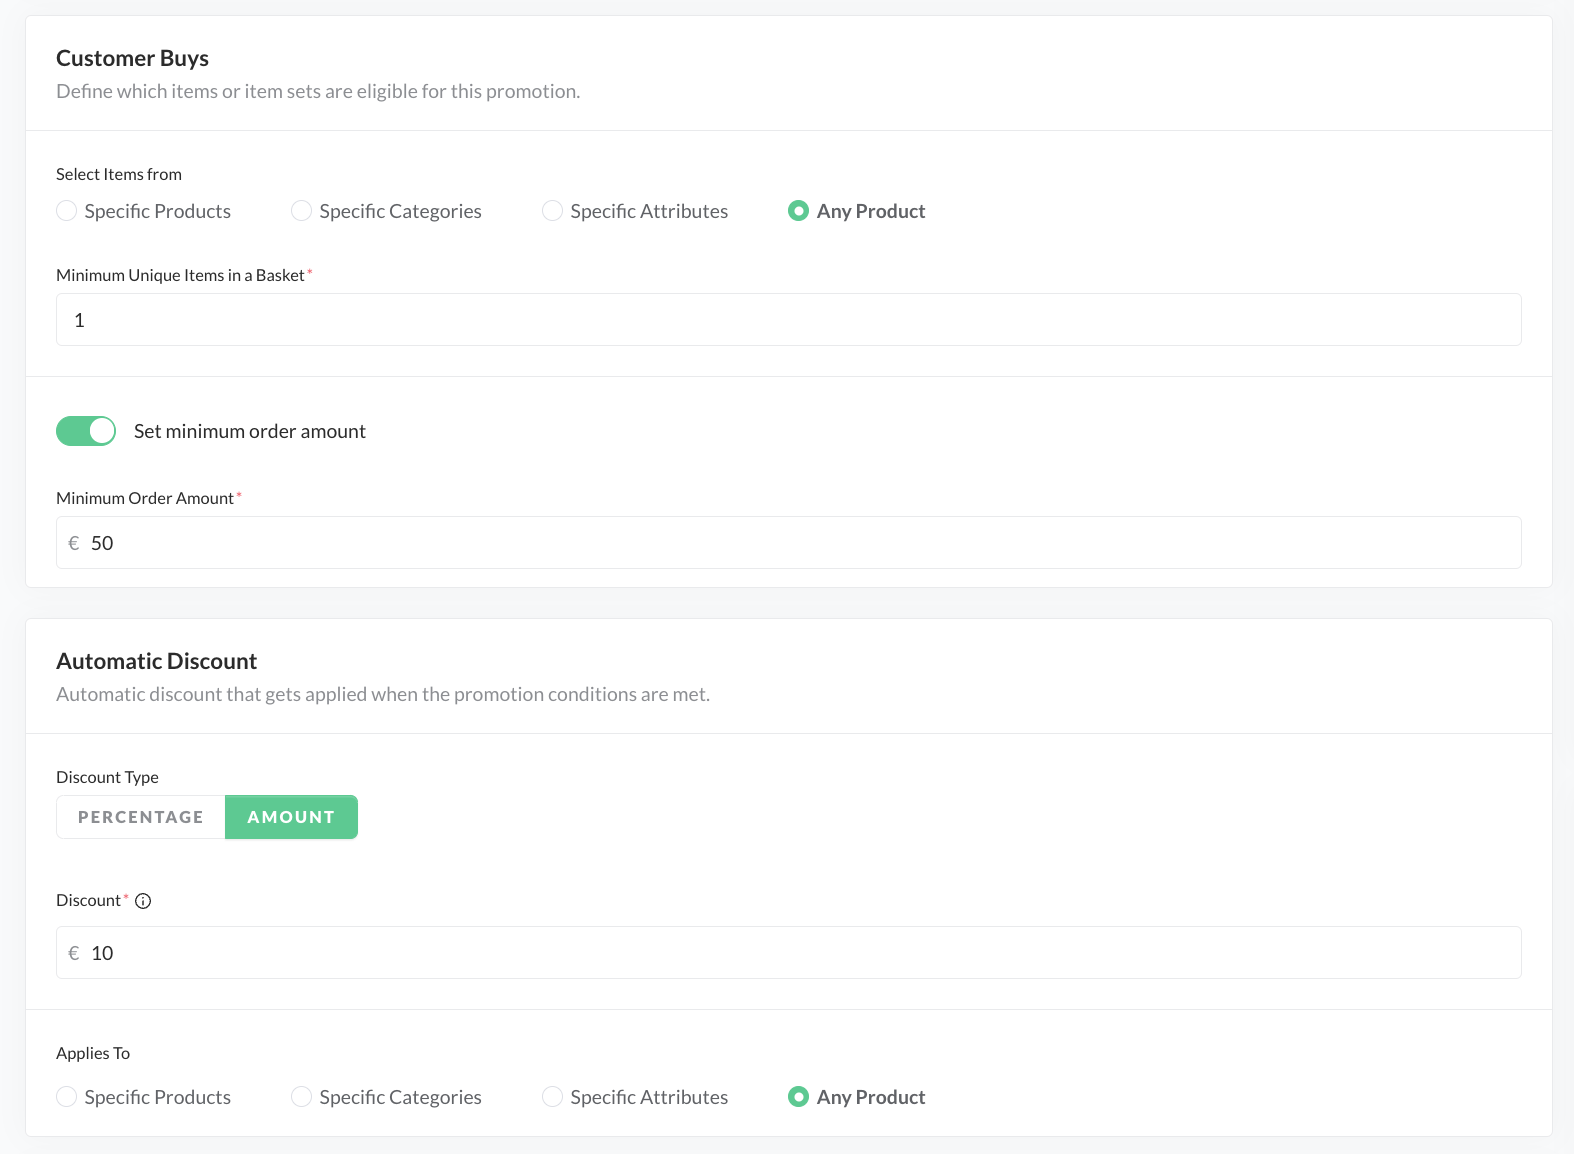Select Specific Products under Applies To
This screenshot has width=1574, height=1154.
click(x=67, y=1097)
